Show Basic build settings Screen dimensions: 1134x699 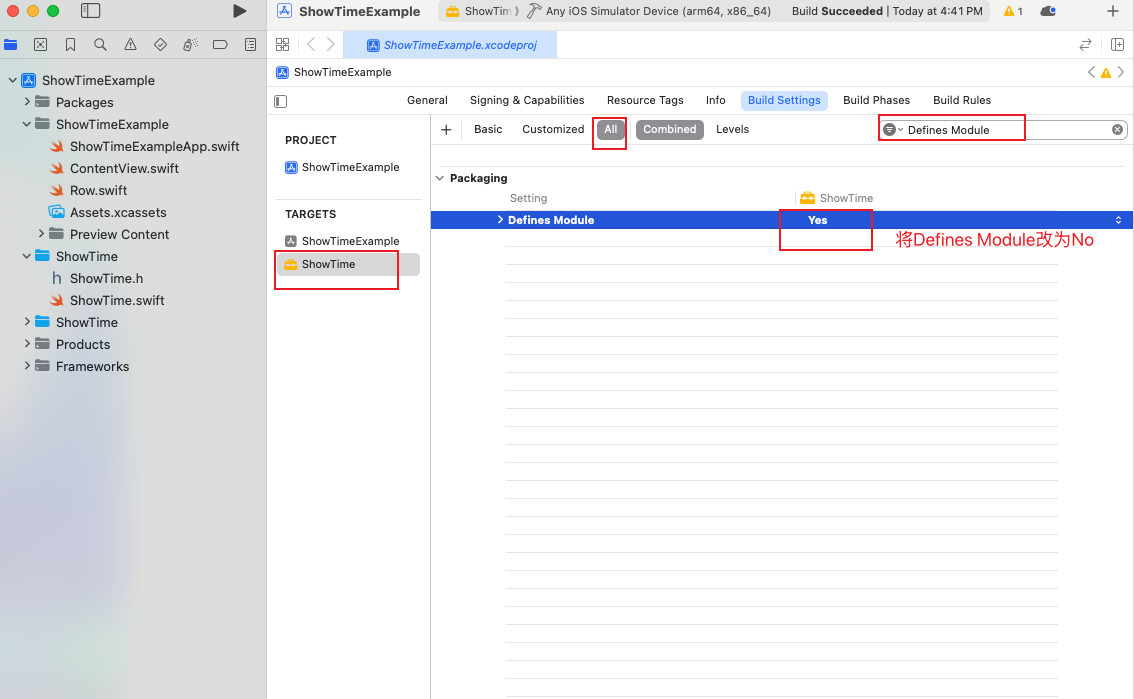[488, 129]
